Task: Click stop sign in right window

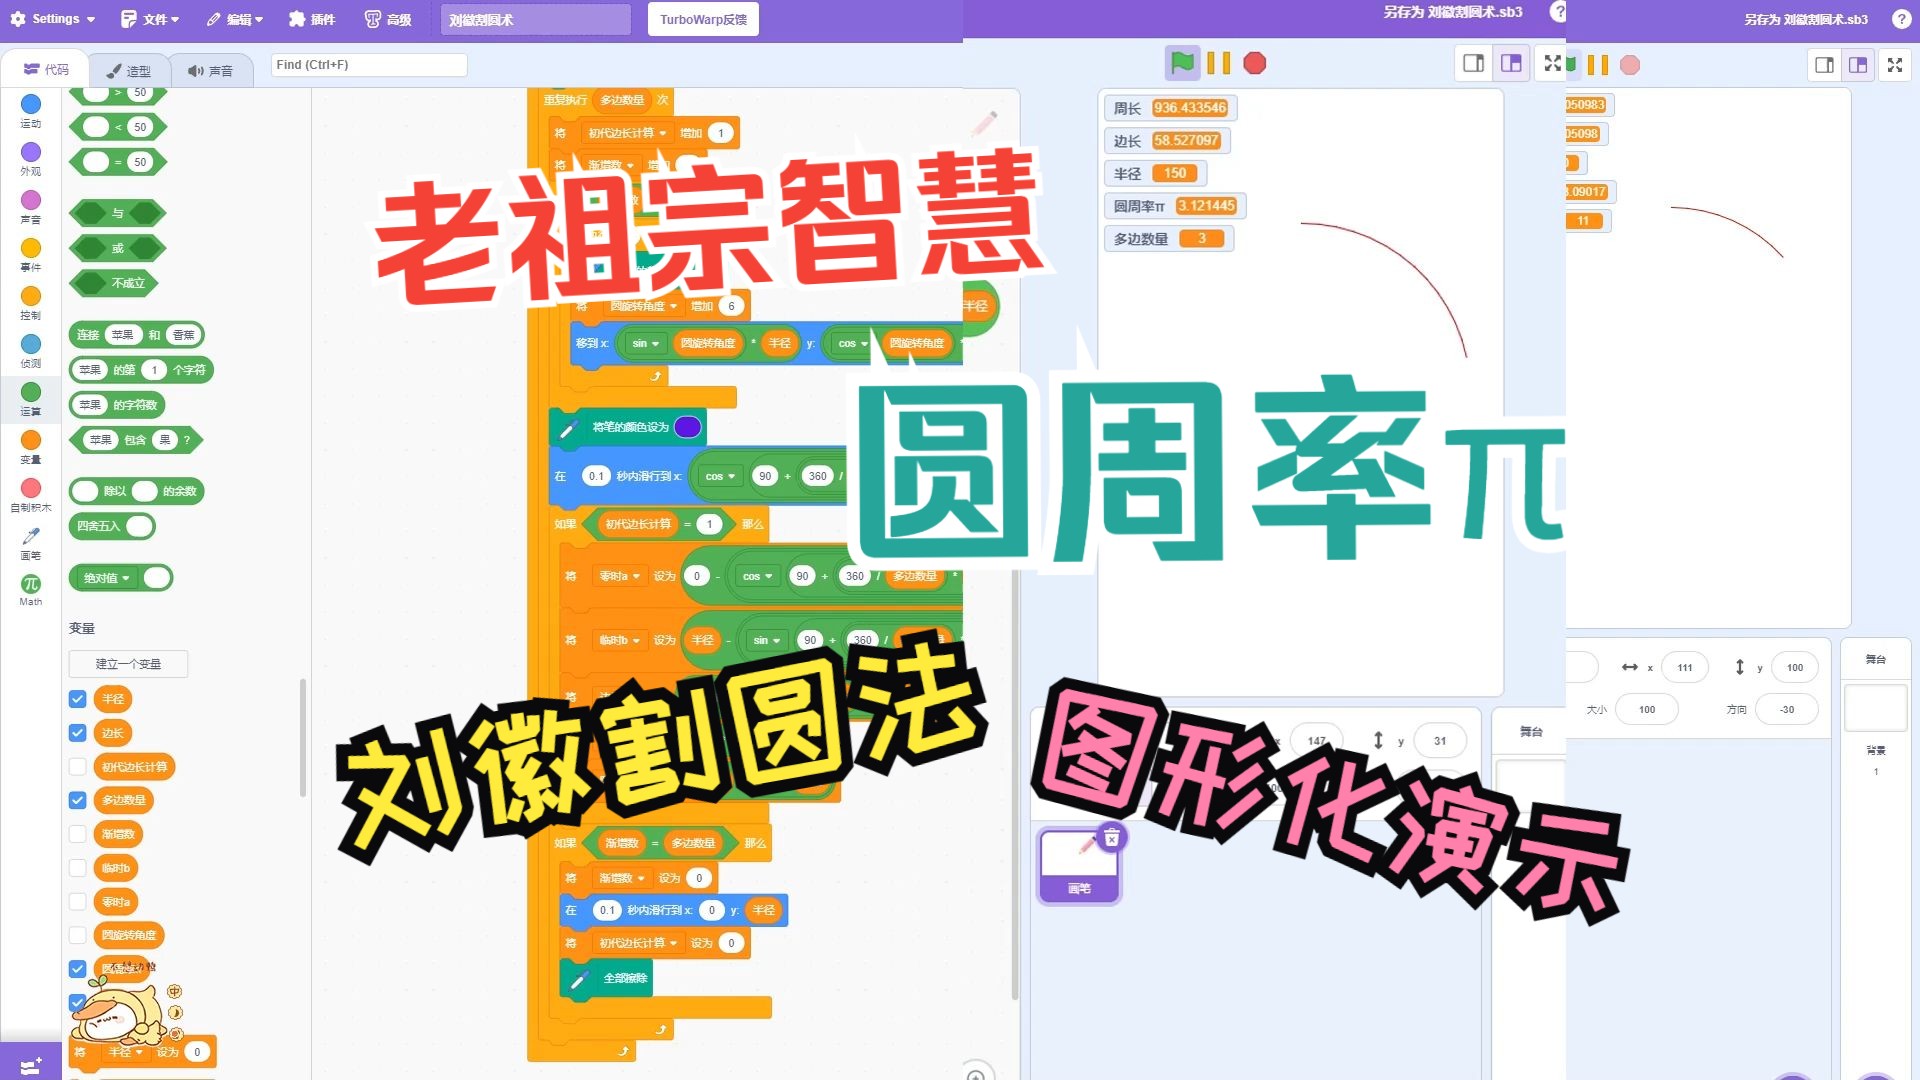Action: (x=1630, y=65)
